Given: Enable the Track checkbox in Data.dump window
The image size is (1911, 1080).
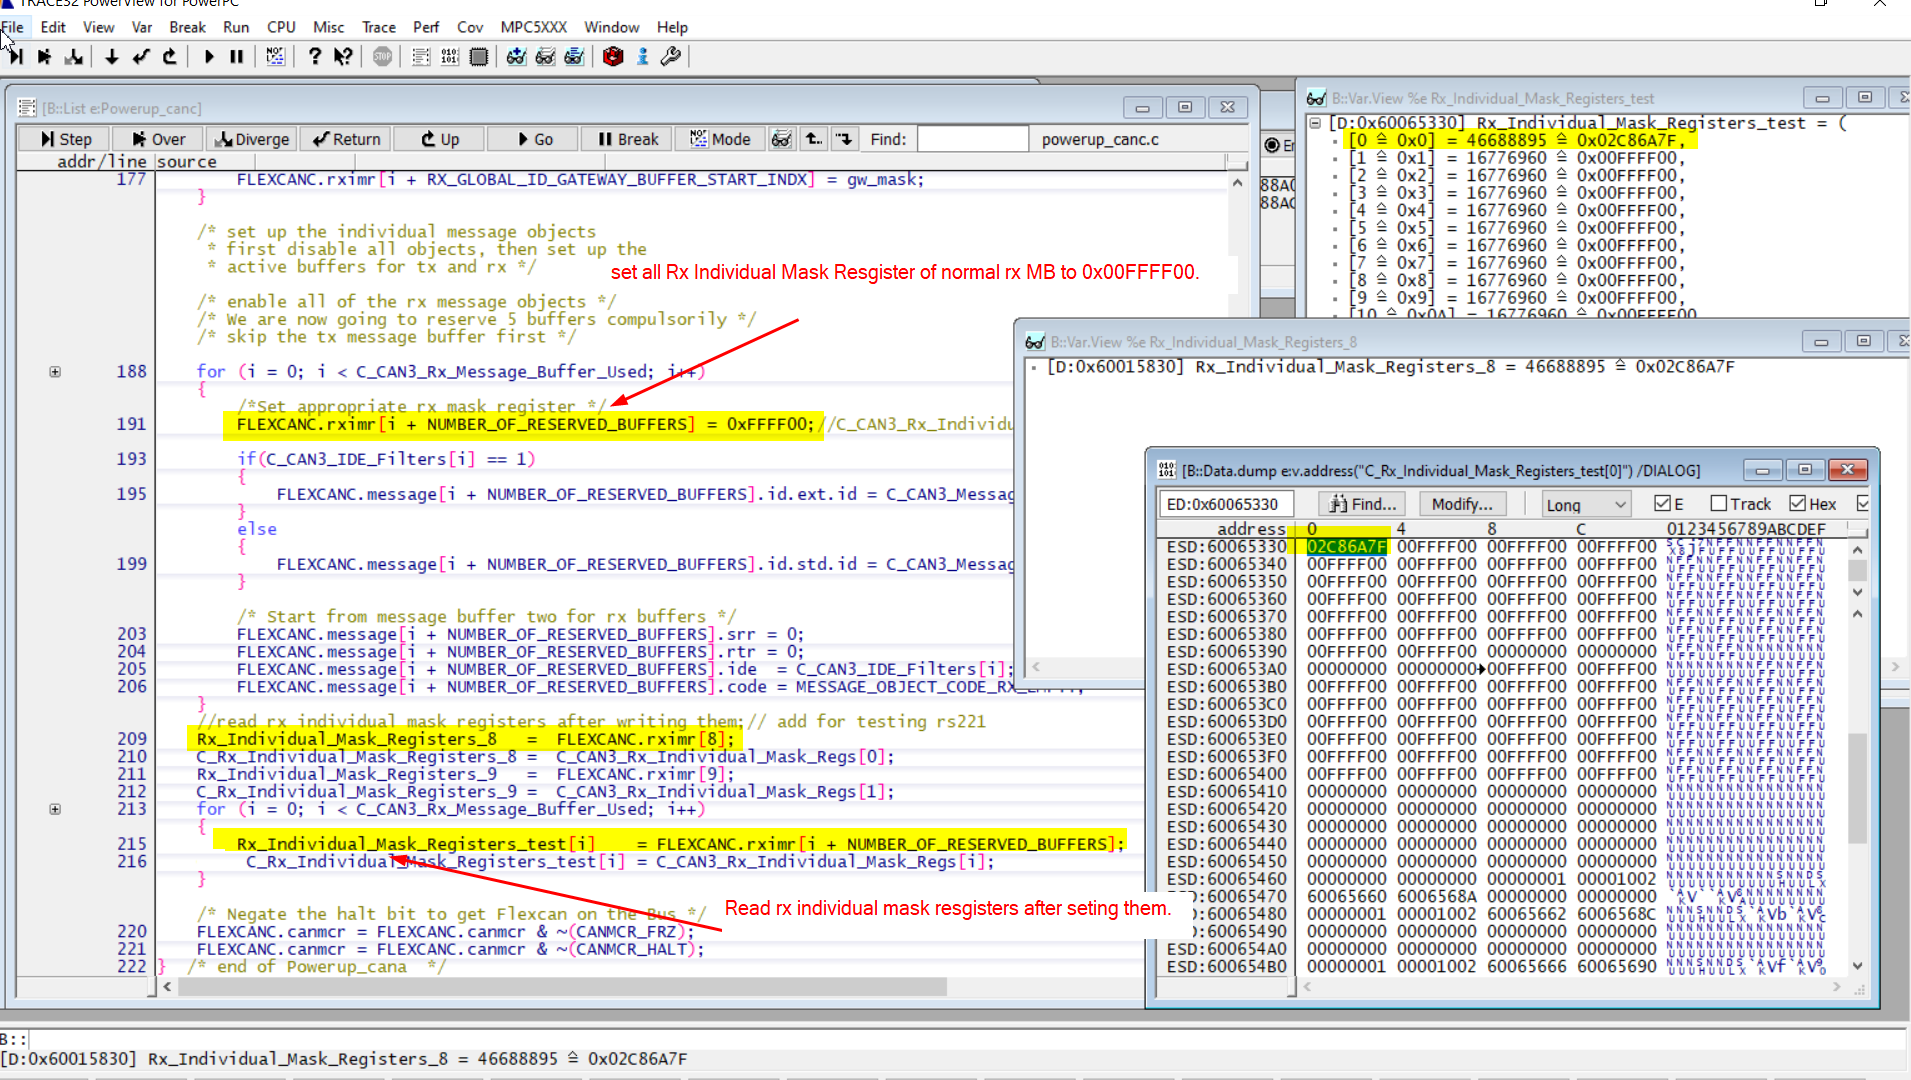Looking at the screenshot, I should (x=1718, y=504).
